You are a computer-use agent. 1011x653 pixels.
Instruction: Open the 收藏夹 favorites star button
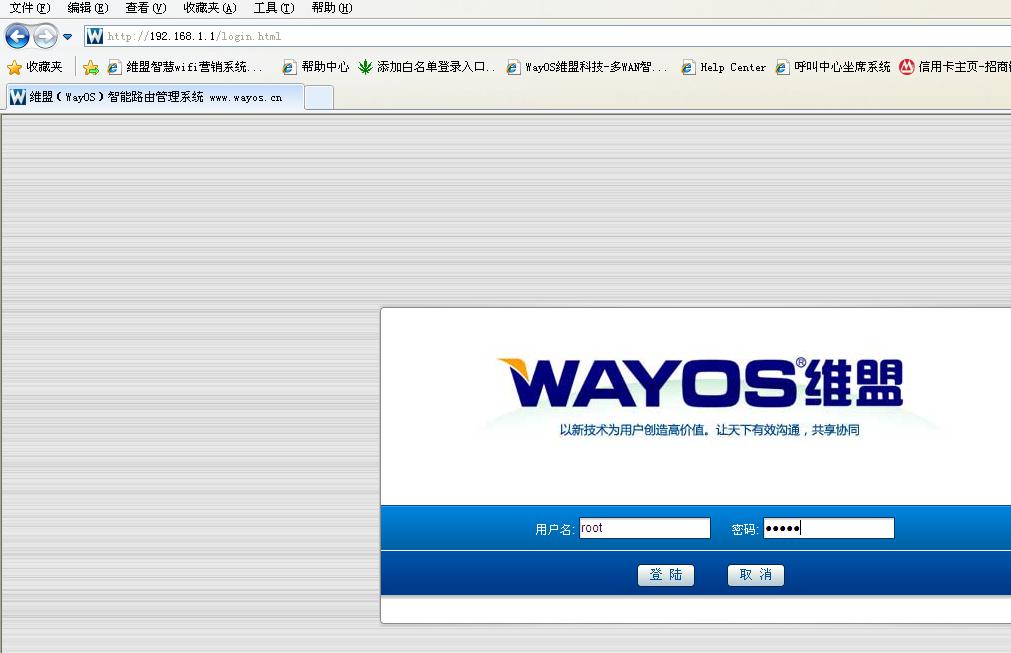(x=35, y=67)
